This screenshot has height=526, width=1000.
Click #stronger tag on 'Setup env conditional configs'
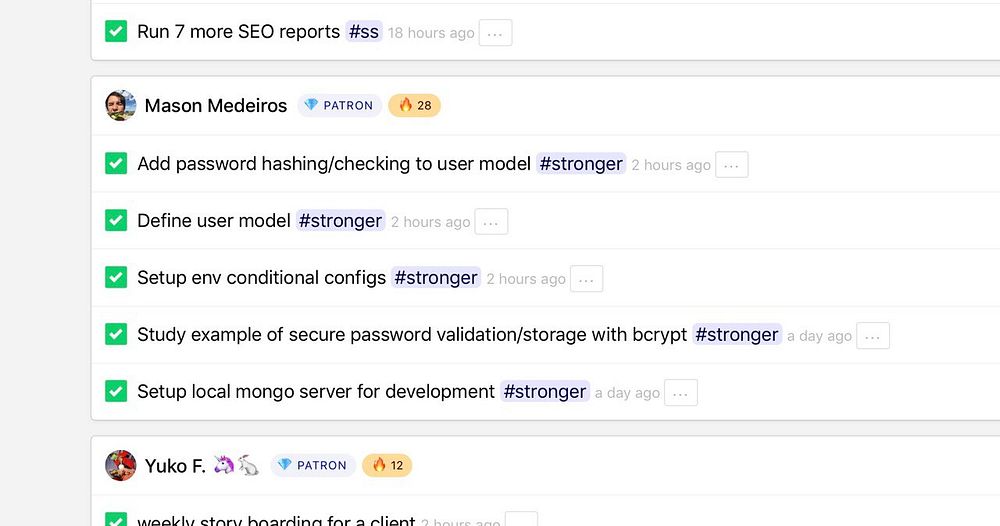[x=436, y=278]
